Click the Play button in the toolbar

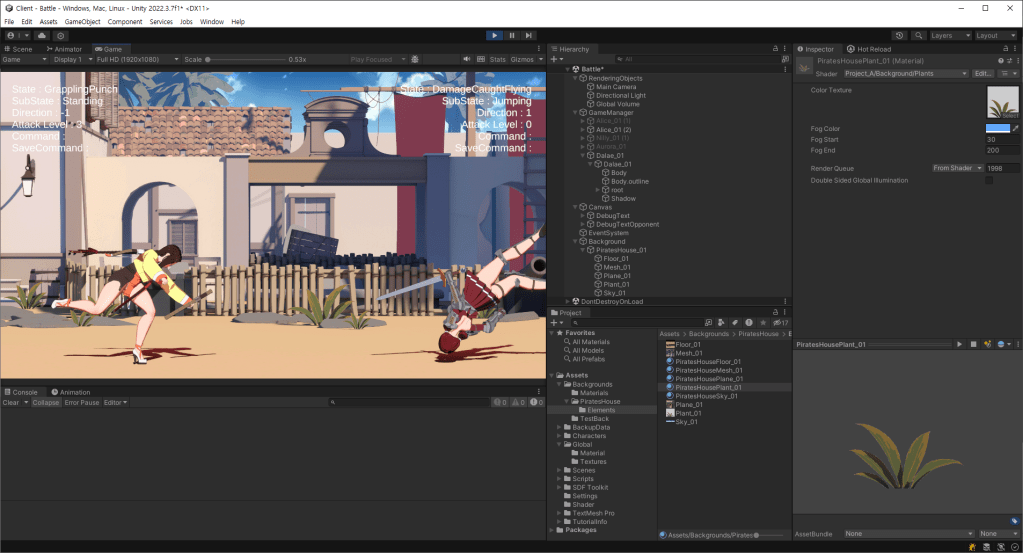pos(494,35)
